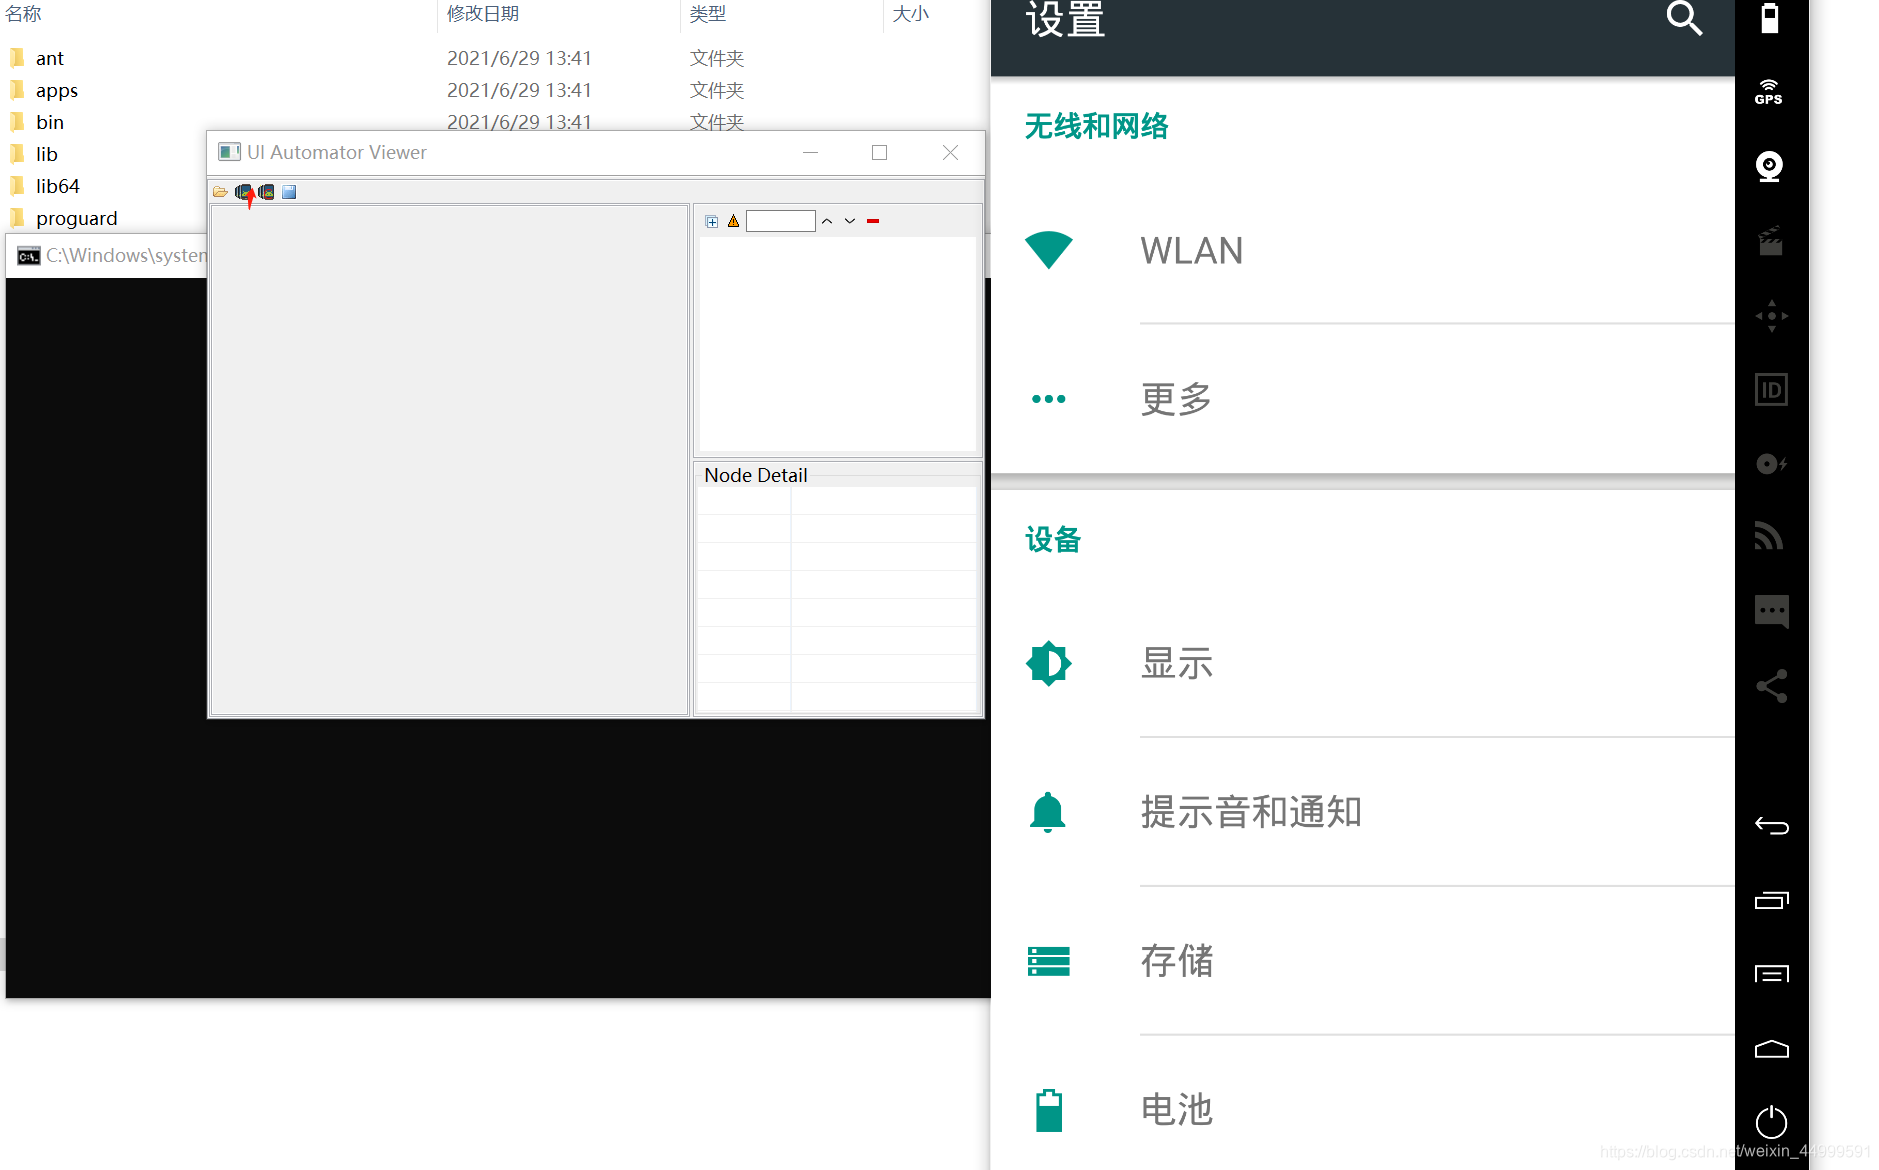This screenshot has height=1170, width=1879.
Task: Open the emulator disk I/O widget
Action: [1771, 464]
